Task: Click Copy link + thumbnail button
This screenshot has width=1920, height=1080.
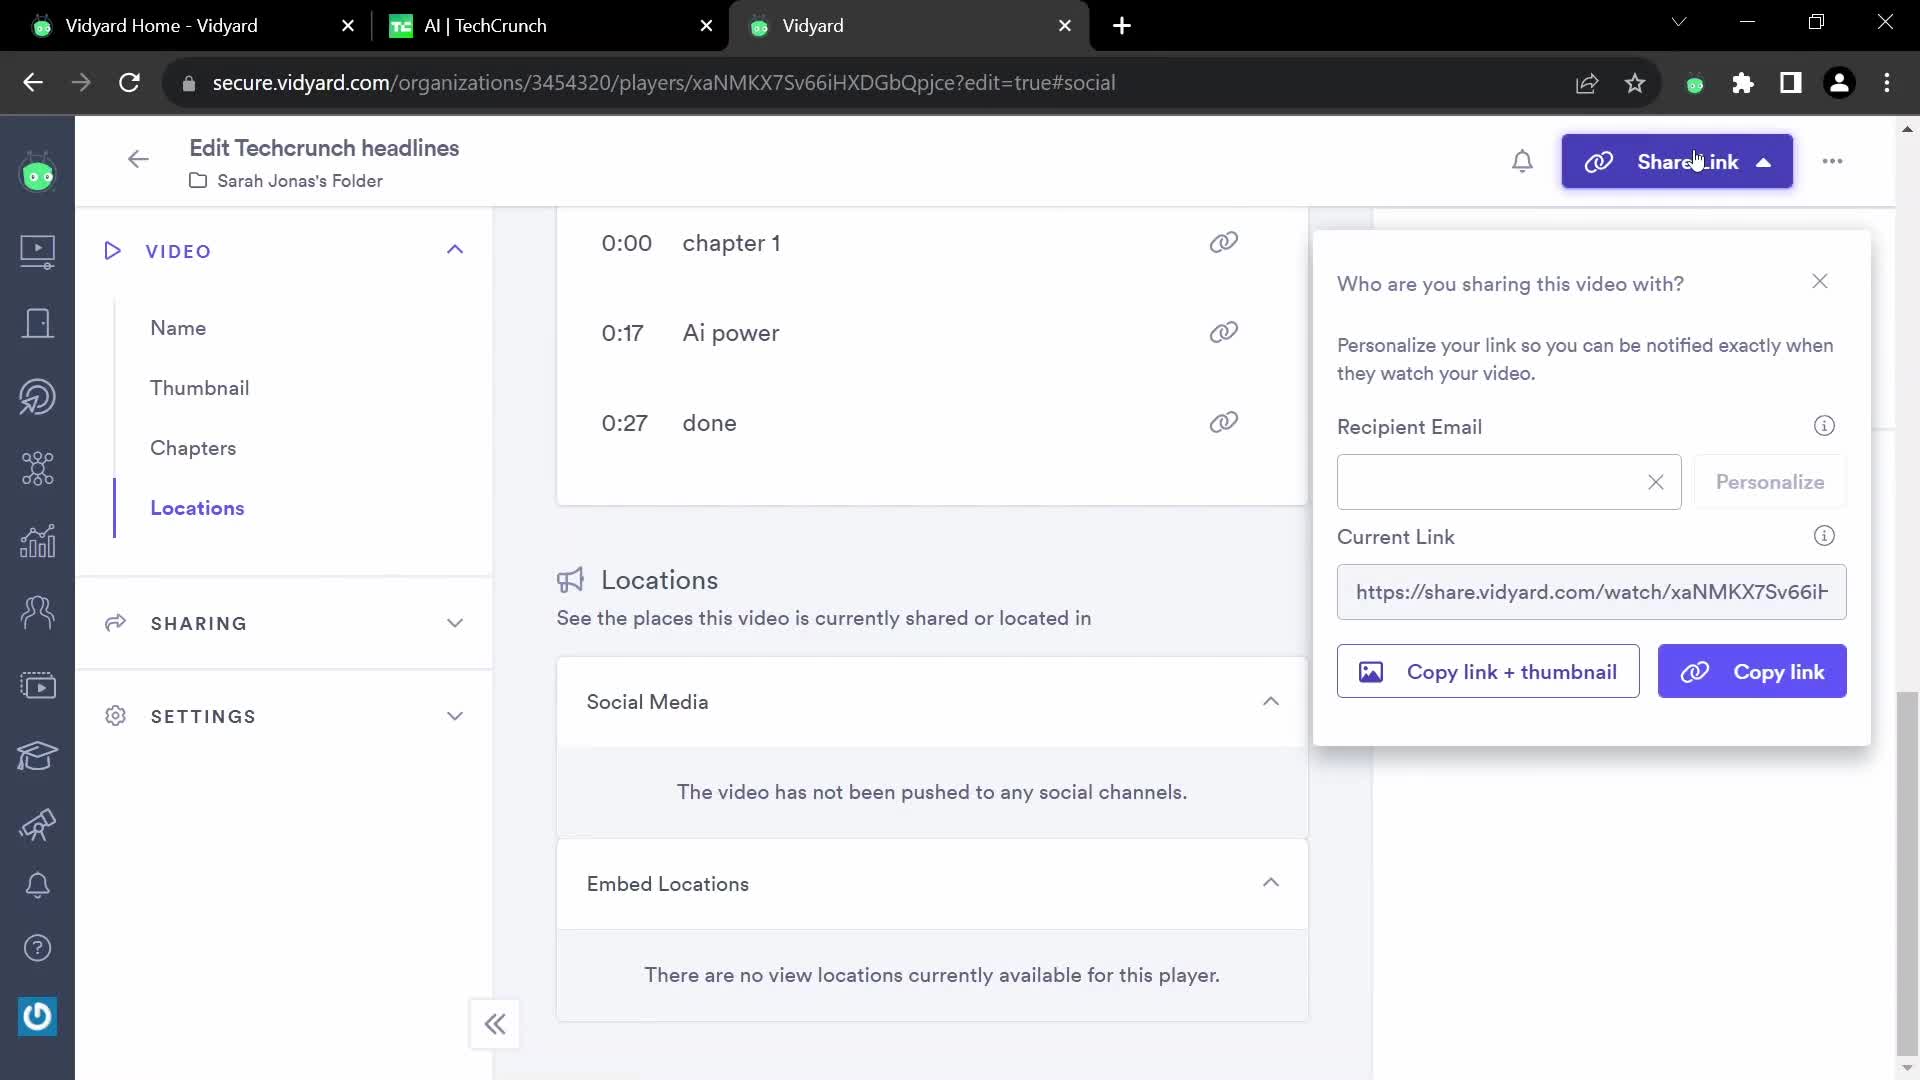Action: coord(1488,672)
